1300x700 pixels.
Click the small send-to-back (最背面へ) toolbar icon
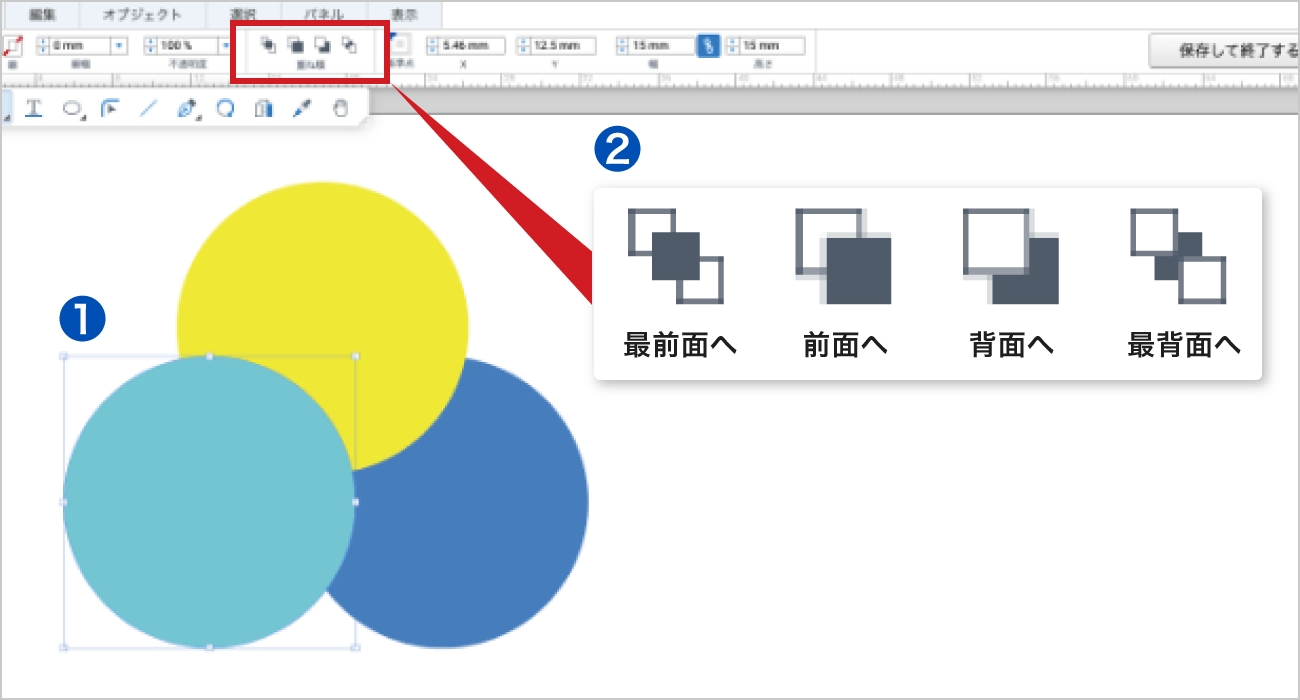[349, 45]
